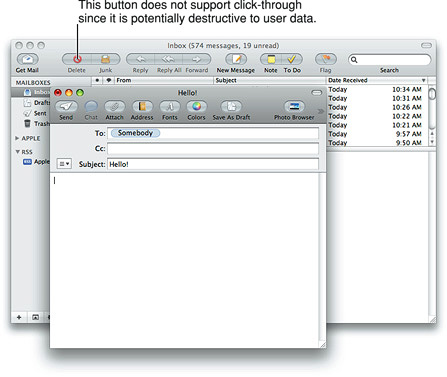The height and width of the screenshot is (377, 447).
Task: Save message using Save As Draft icon
Action: click(231, 106)
